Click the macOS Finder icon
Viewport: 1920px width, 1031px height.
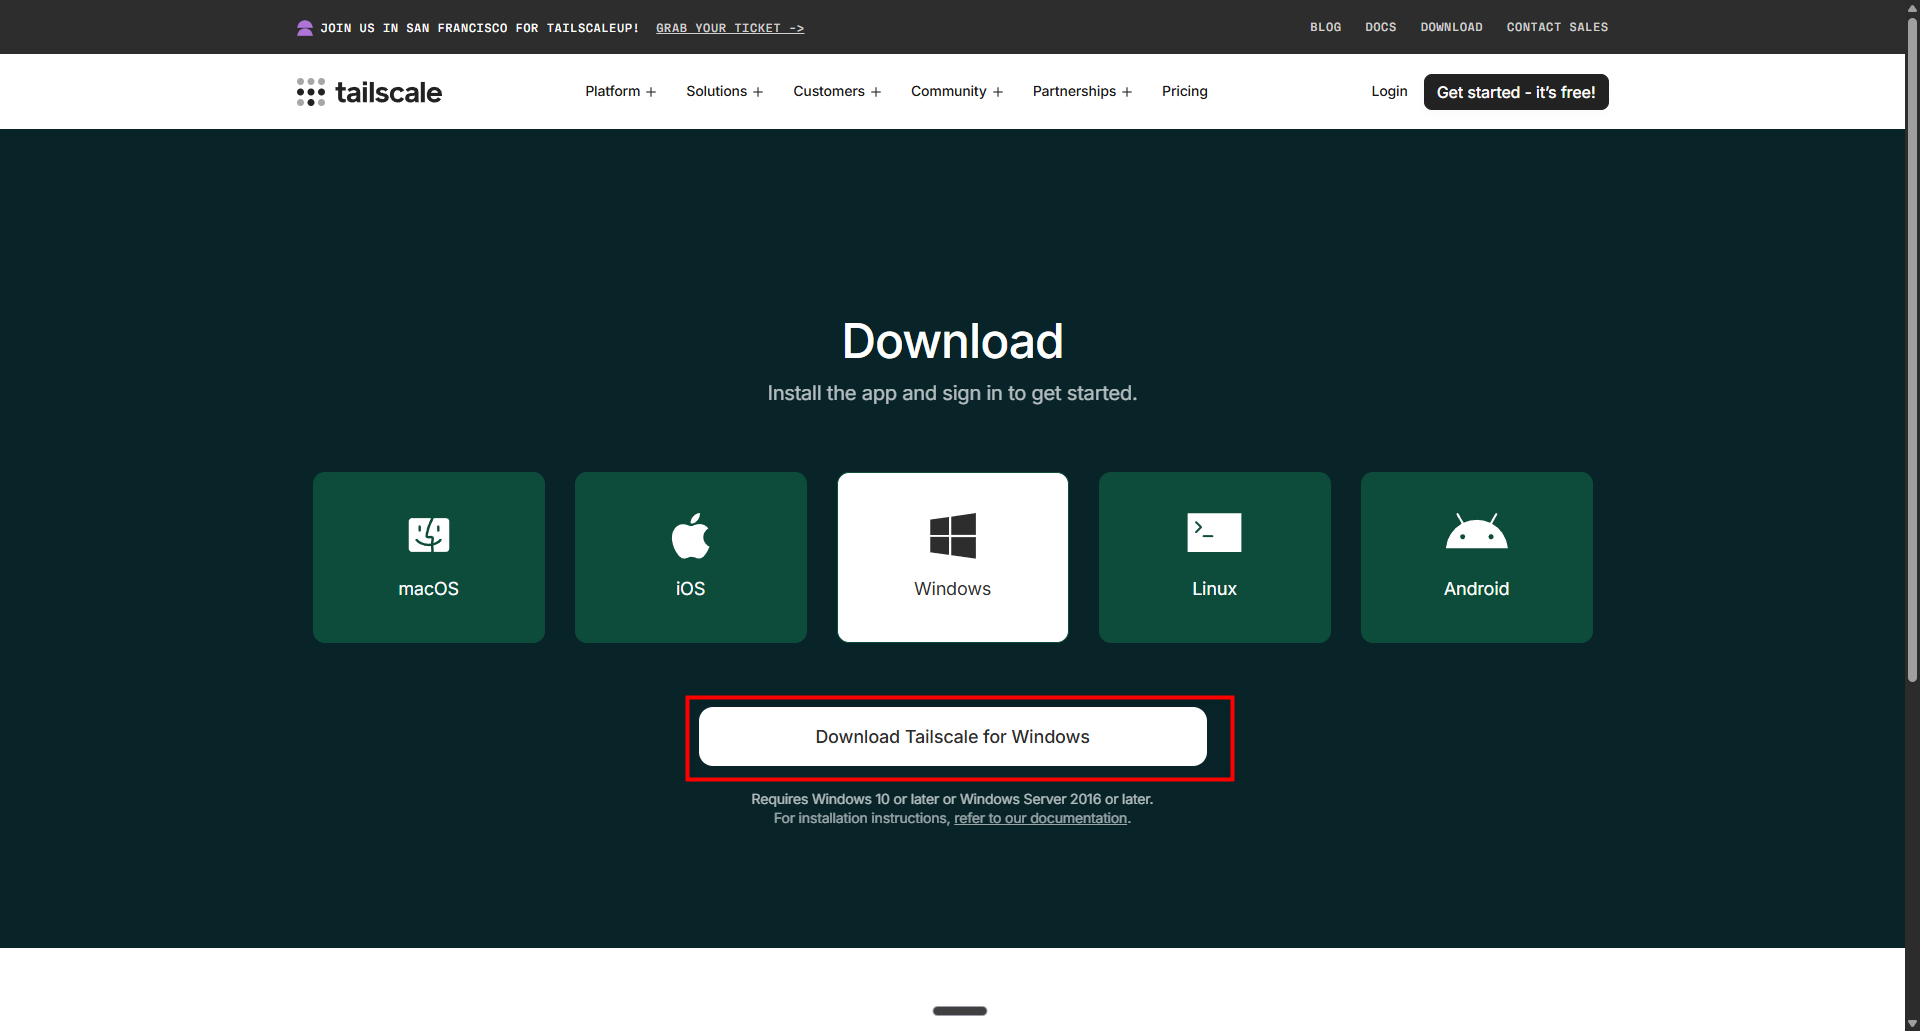(429, 534)
